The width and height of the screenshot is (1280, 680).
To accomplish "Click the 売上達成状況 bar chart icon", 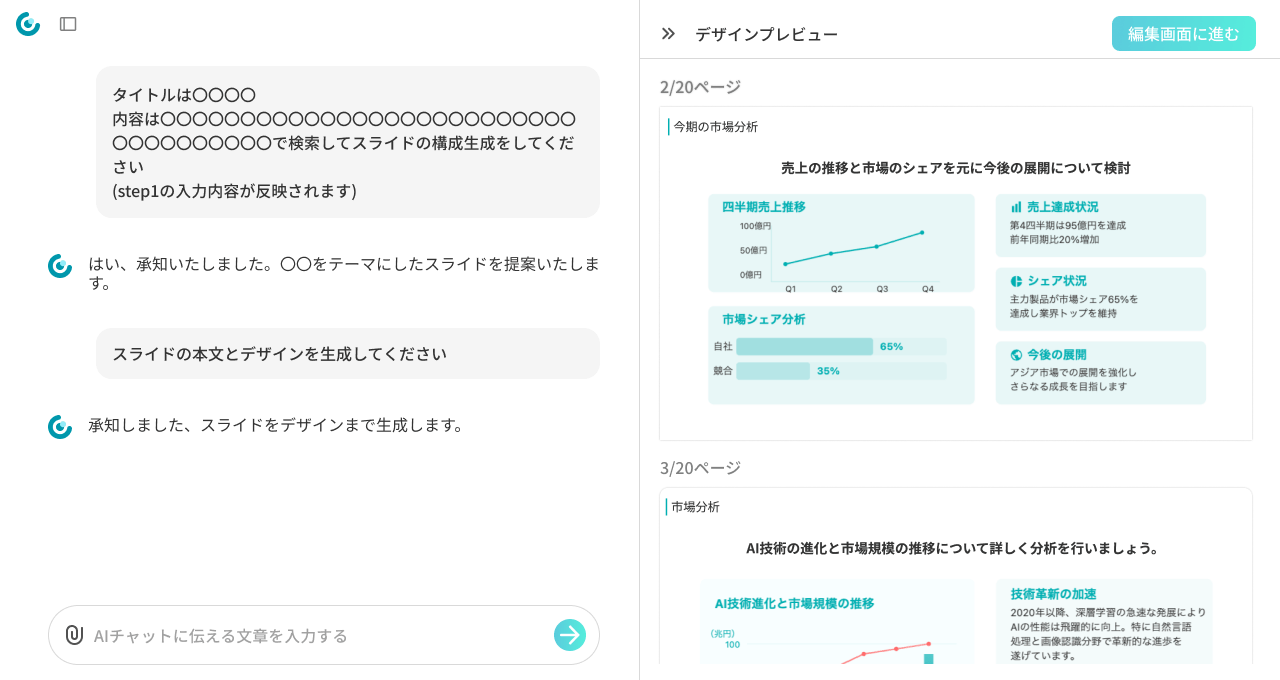I will pyautogui.click(x=1016, y=207).
